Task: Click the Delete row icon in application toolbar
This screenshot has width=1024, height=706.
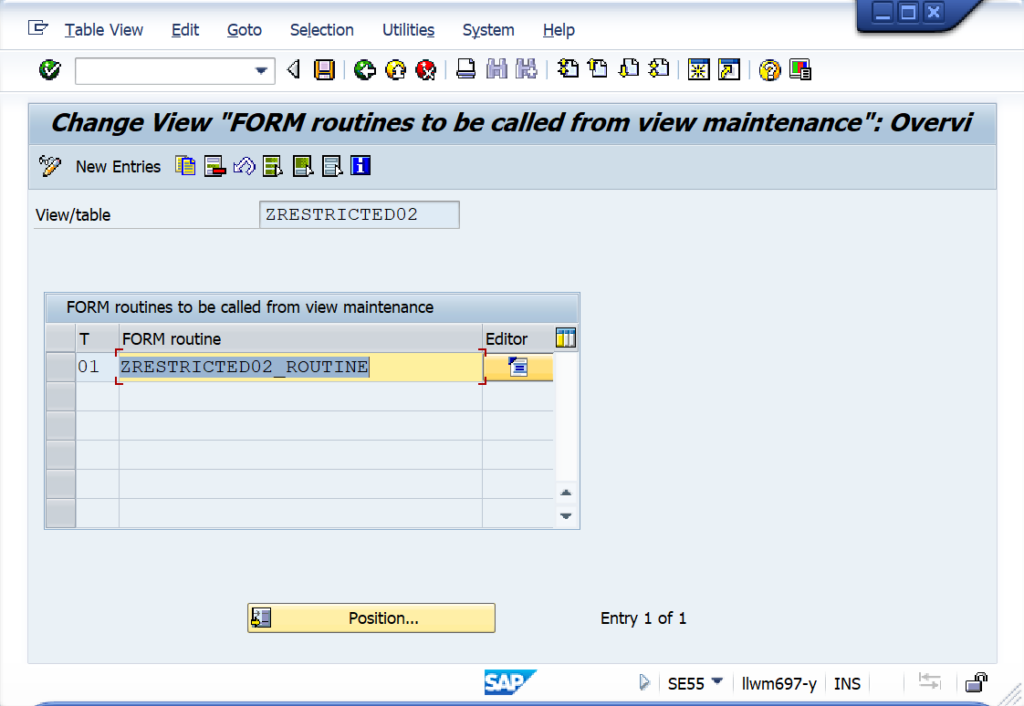Action: 213,166
